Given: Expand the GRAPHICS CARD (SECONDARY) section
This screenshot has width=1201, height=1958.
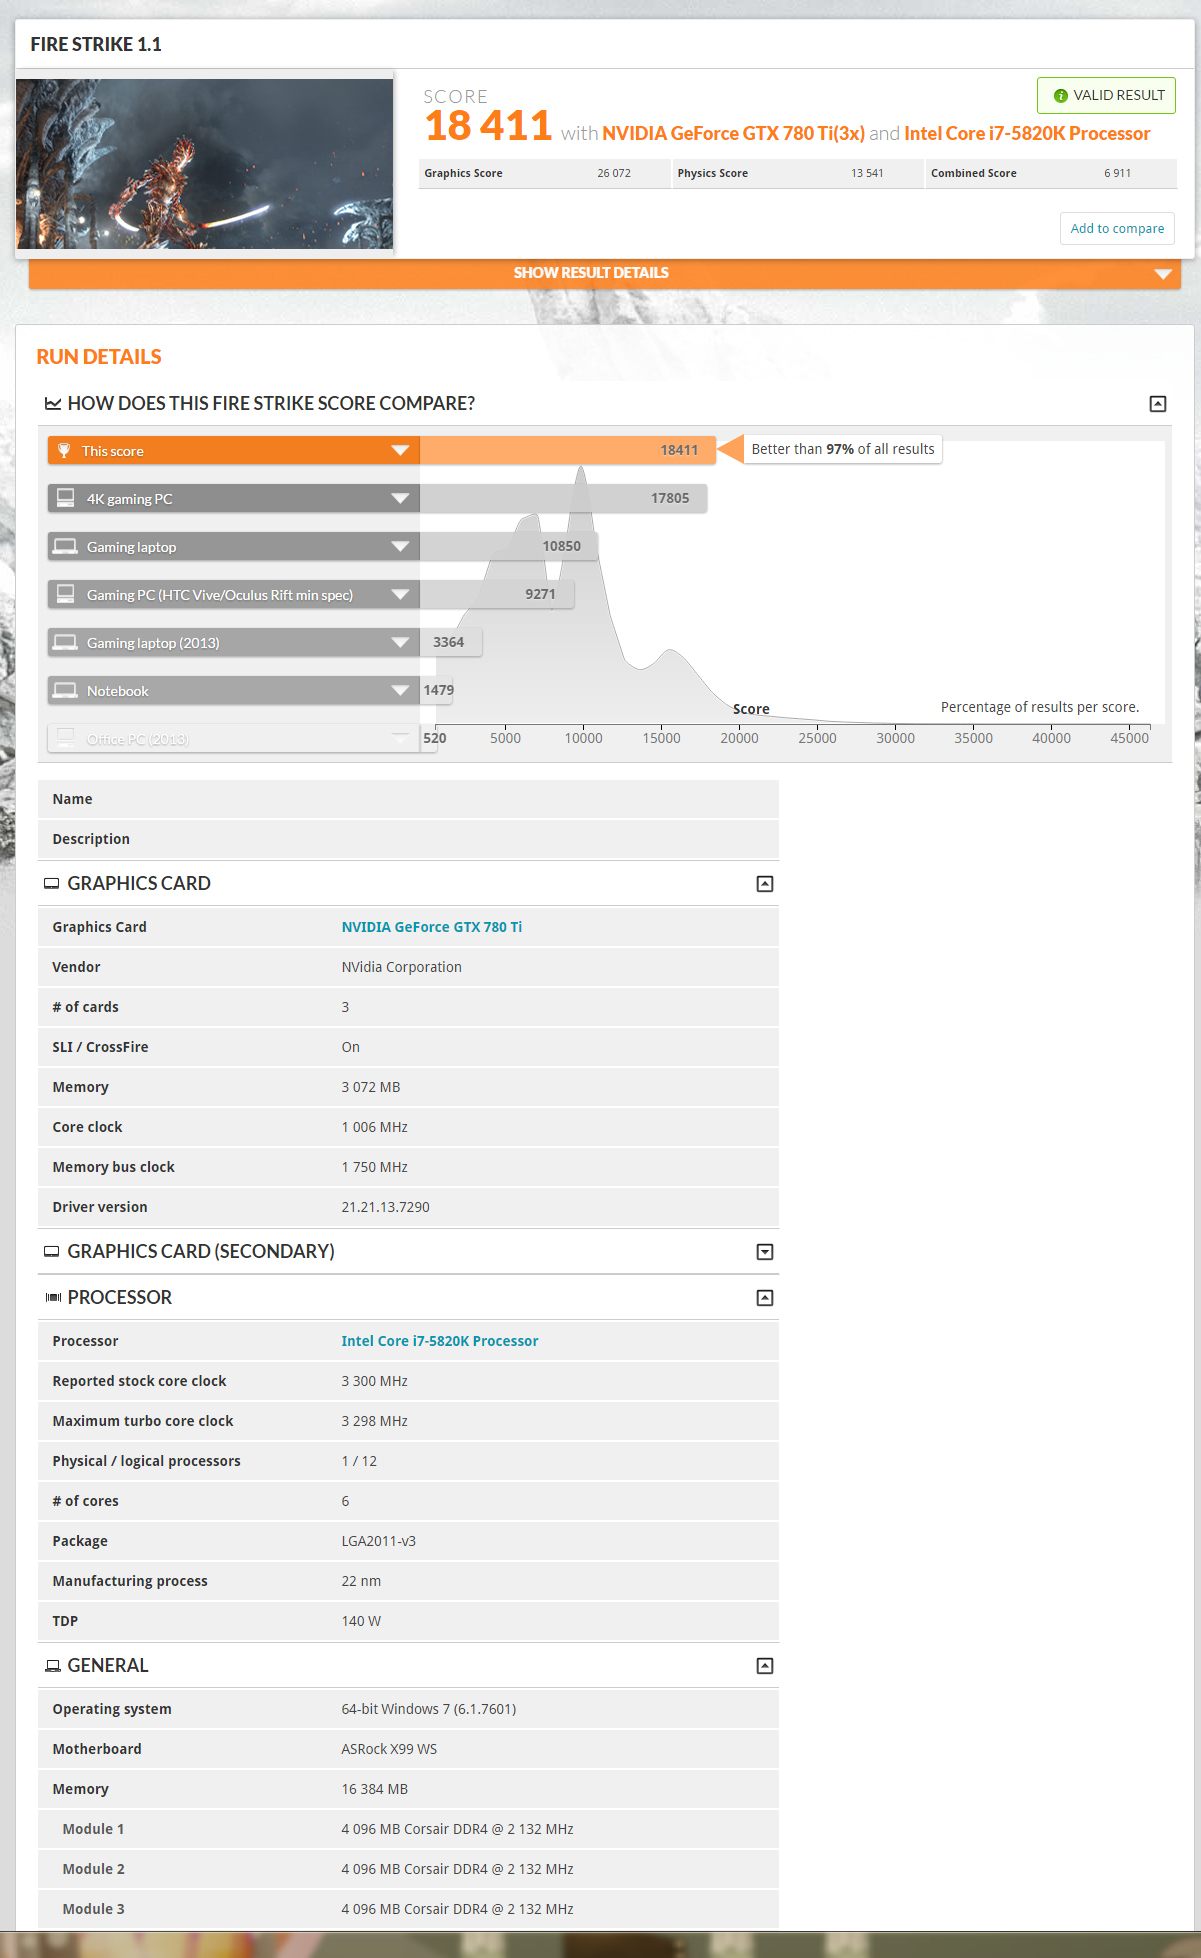Looking at the screenshot, I should pos(765,1252).
